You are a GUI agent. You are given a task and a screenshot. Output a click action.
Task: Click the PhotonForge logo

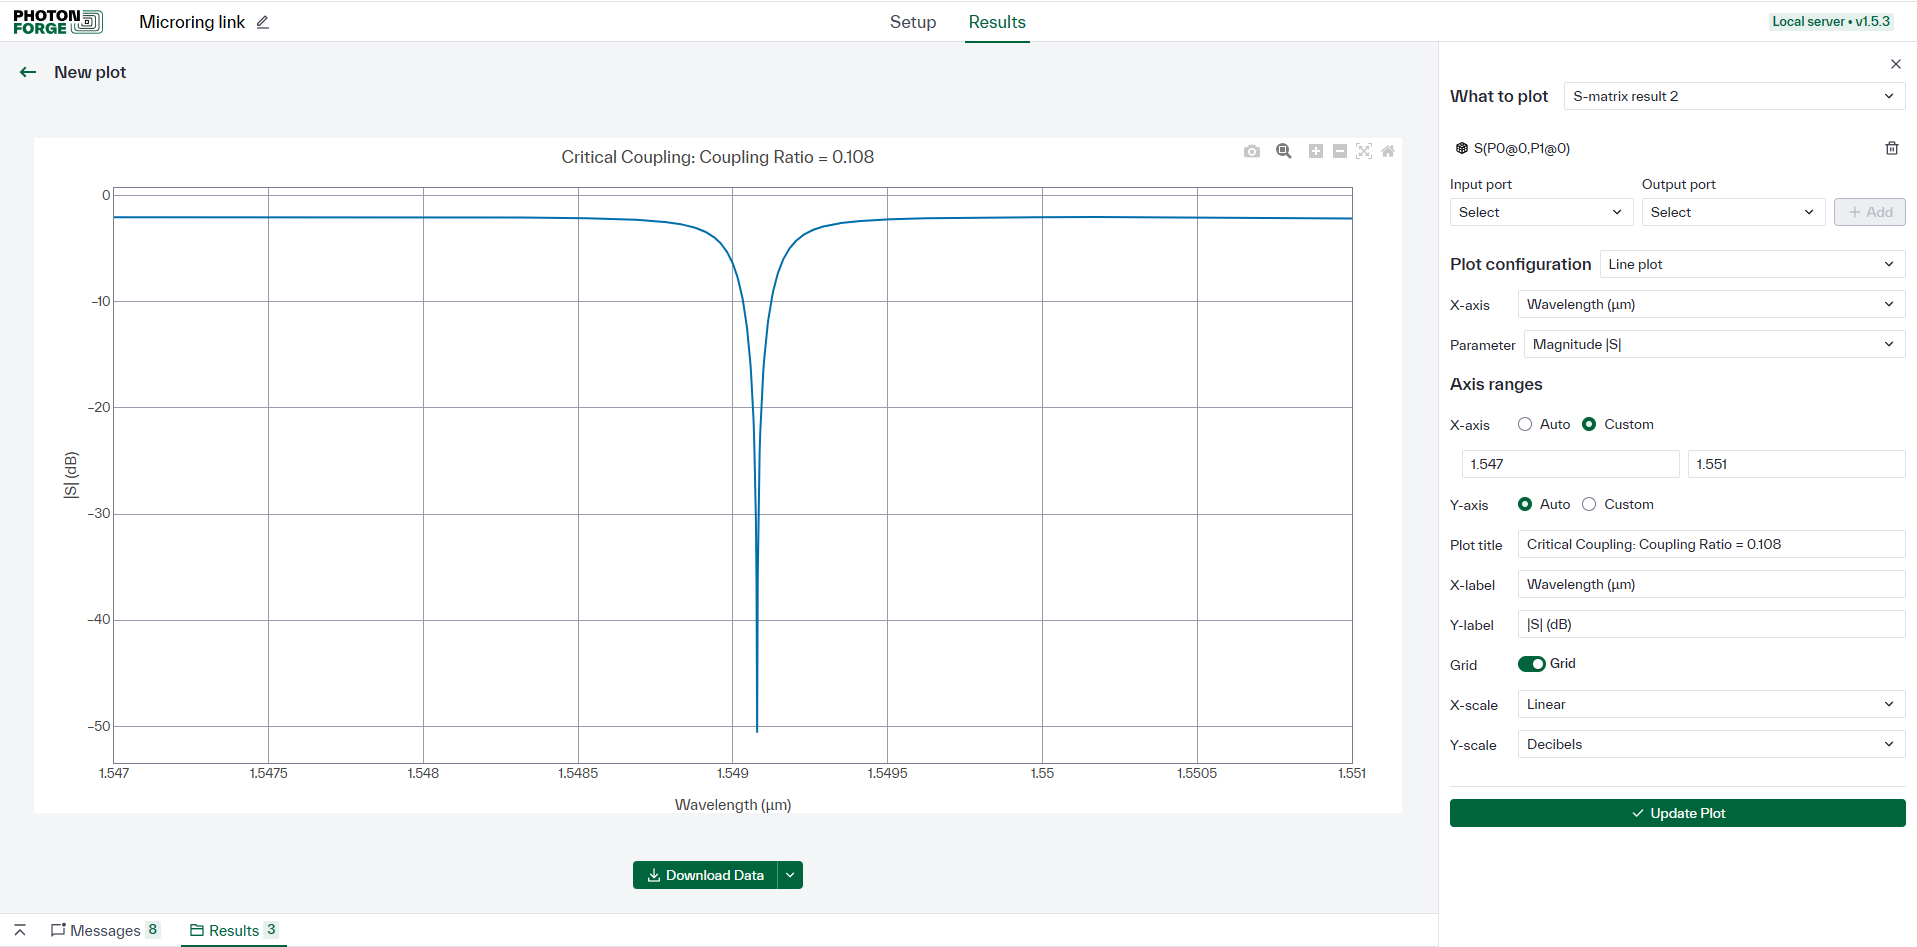(58, 22)
